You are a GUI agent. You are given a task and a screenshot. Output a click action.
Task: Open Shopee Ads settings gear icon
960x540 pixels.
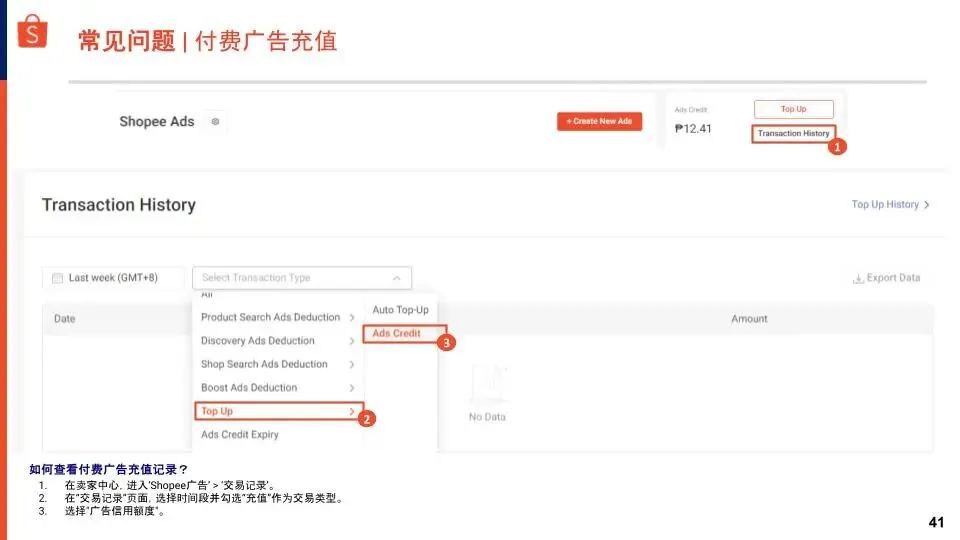(x=215, y=122)
